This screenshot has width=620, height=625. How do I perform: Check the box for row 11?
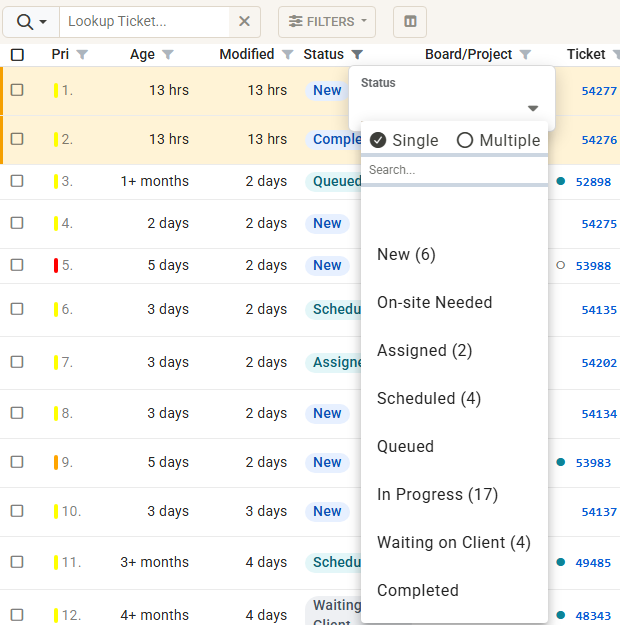pos(17,562)
